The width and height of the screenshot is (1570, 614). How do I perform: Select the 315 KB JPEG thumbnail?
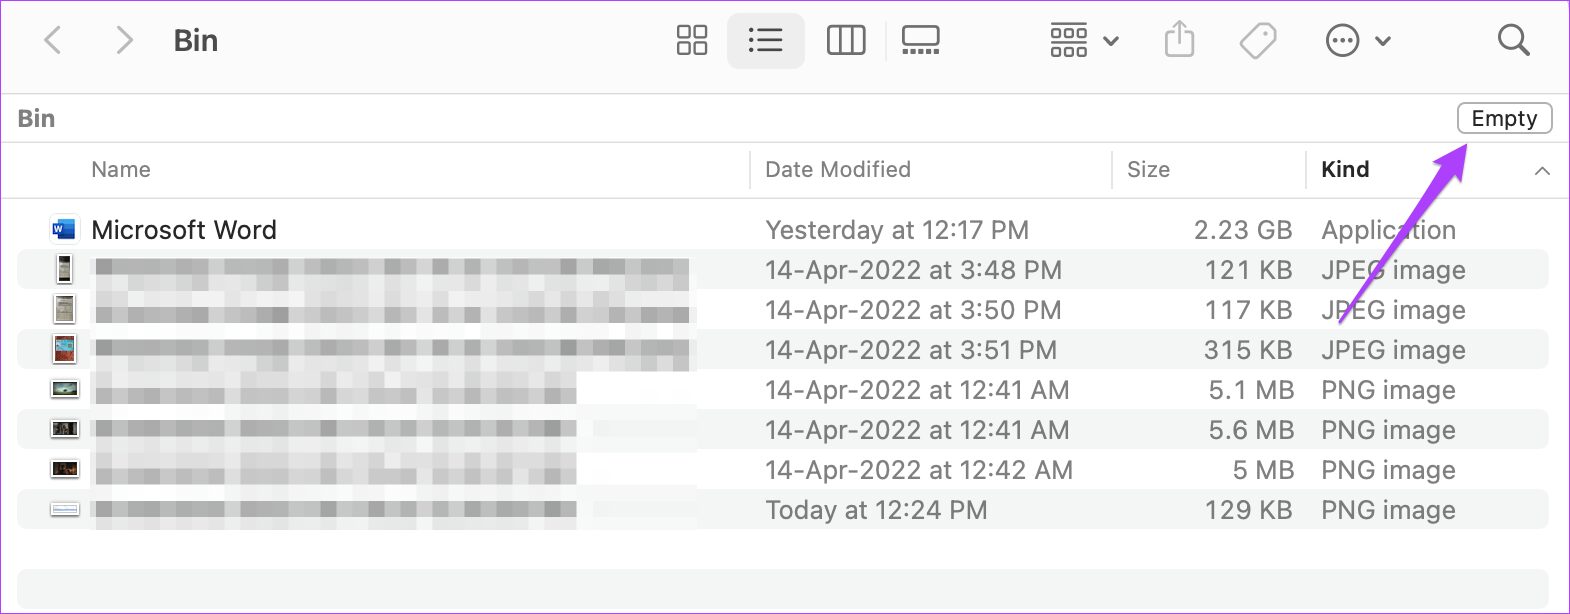tap(64, 350)
